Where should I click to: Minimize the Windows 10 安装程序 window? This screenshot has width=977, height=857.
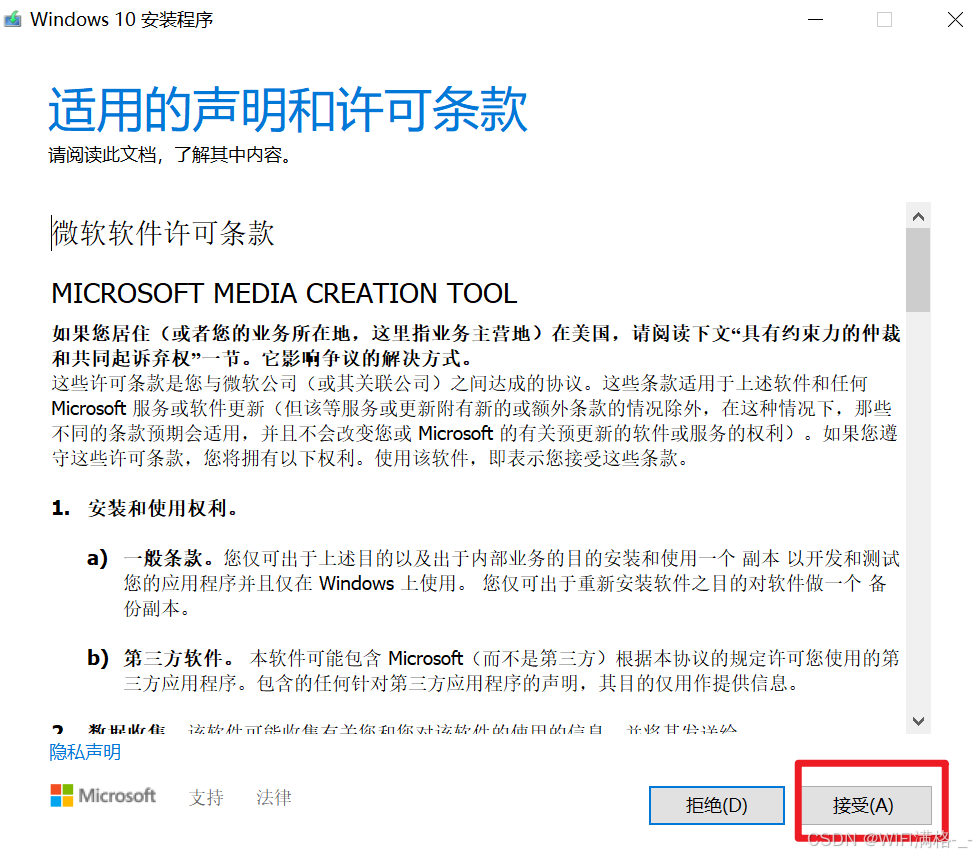(x=815, y=19)
